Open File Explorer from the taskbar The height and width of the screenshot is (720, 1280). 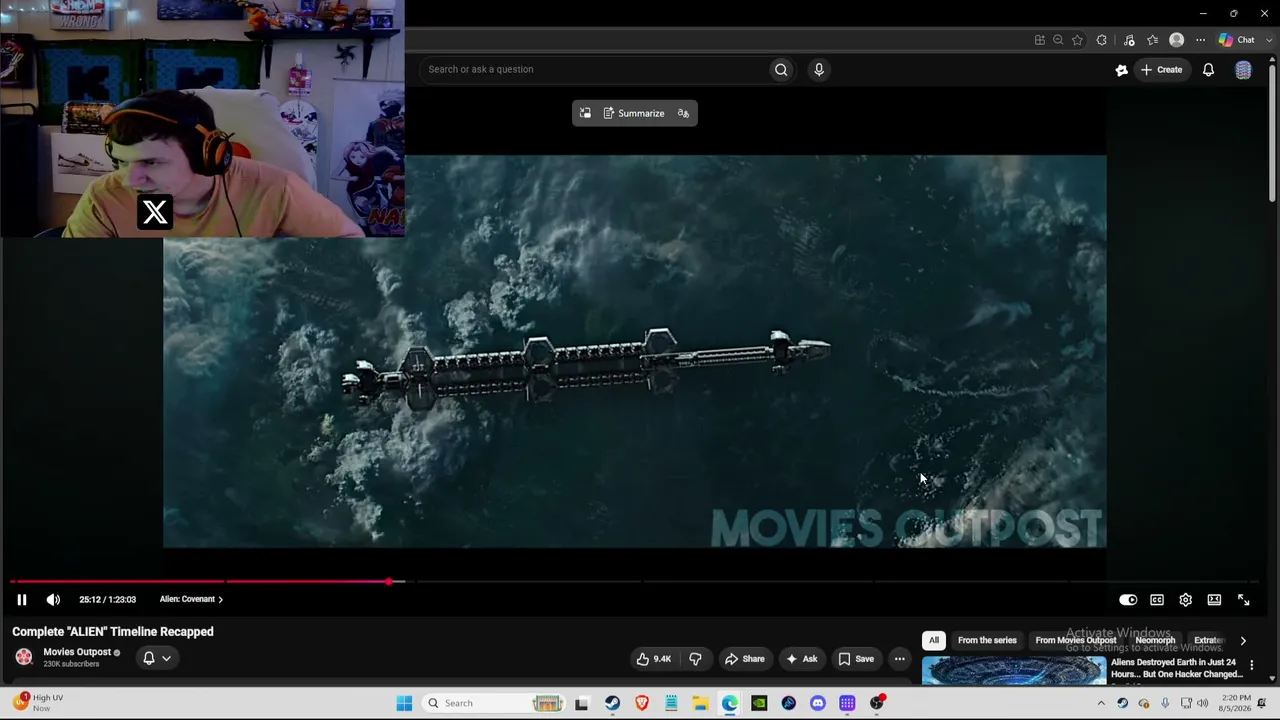pyautogui.click(x=700, y=703)
